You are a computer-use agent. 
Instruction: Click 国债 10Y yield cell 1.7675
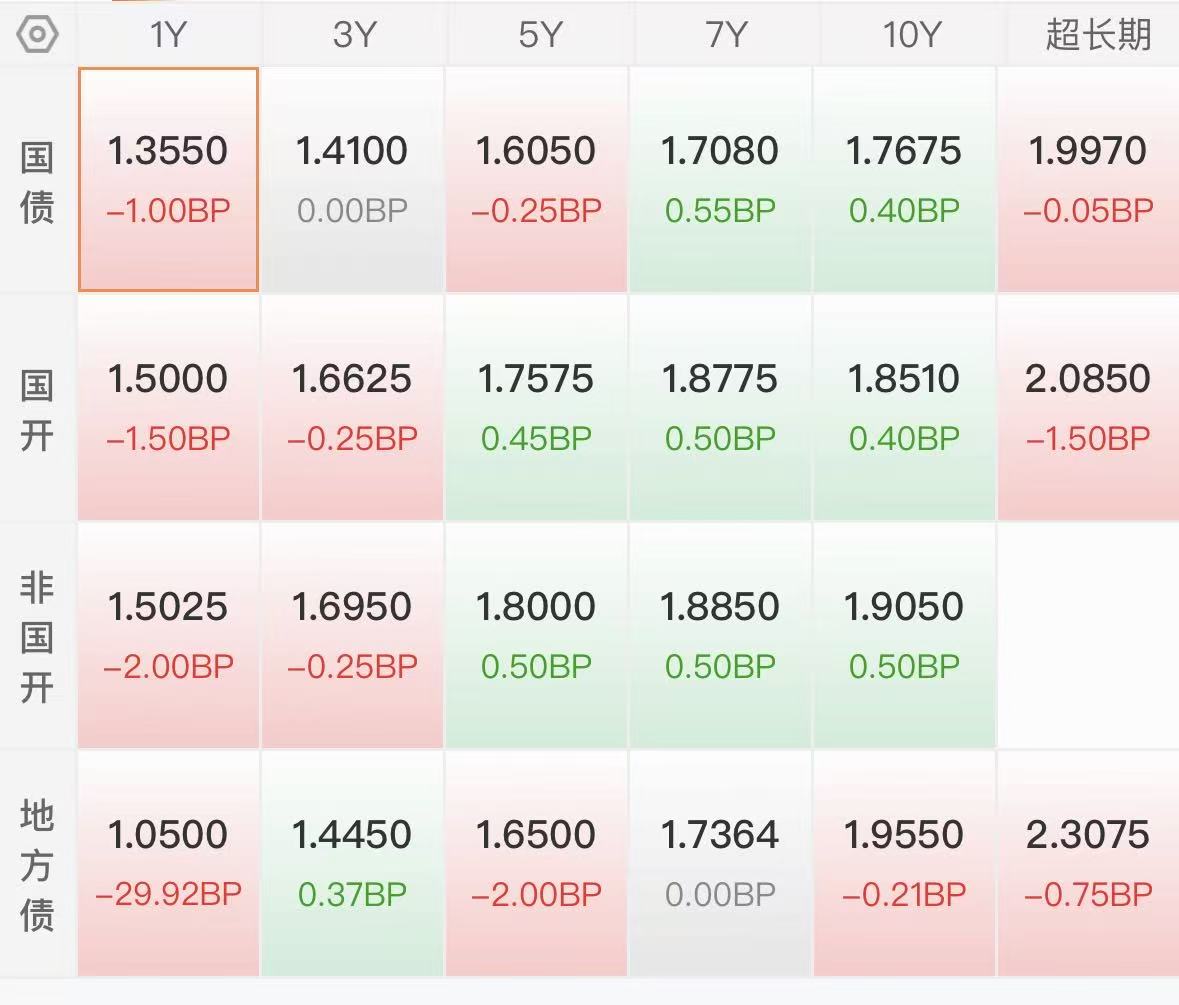click(x=904, y=179)
